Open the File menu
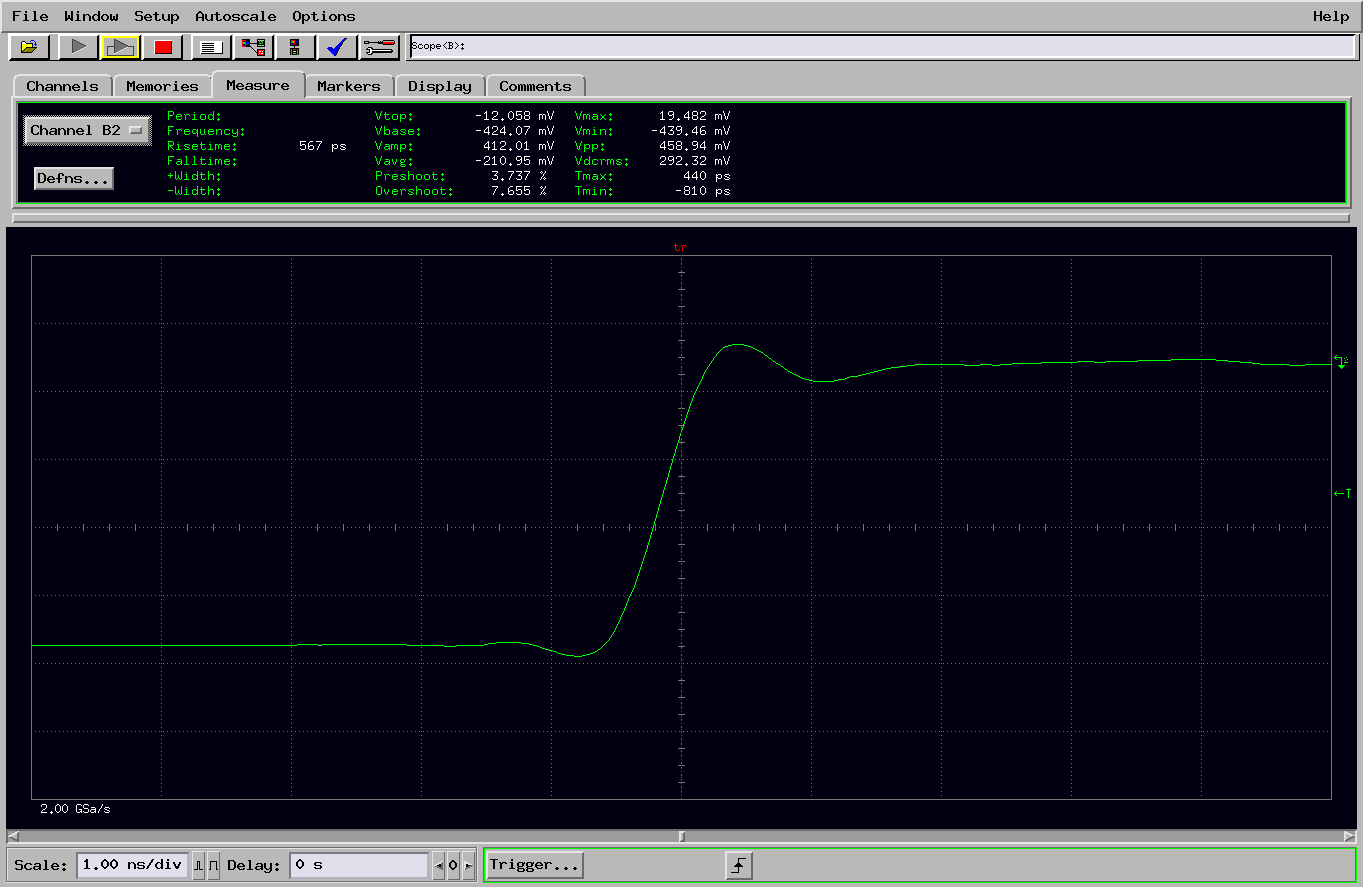The width and height of the screenshot is (1363, 887). [30, 16]
